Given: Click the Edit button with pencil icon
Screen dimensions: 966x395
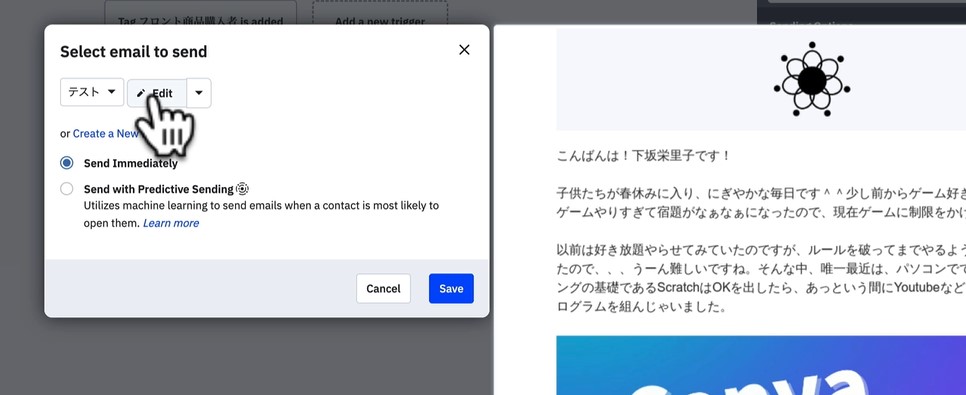Looking at the screenshot, I should point(156,93).
